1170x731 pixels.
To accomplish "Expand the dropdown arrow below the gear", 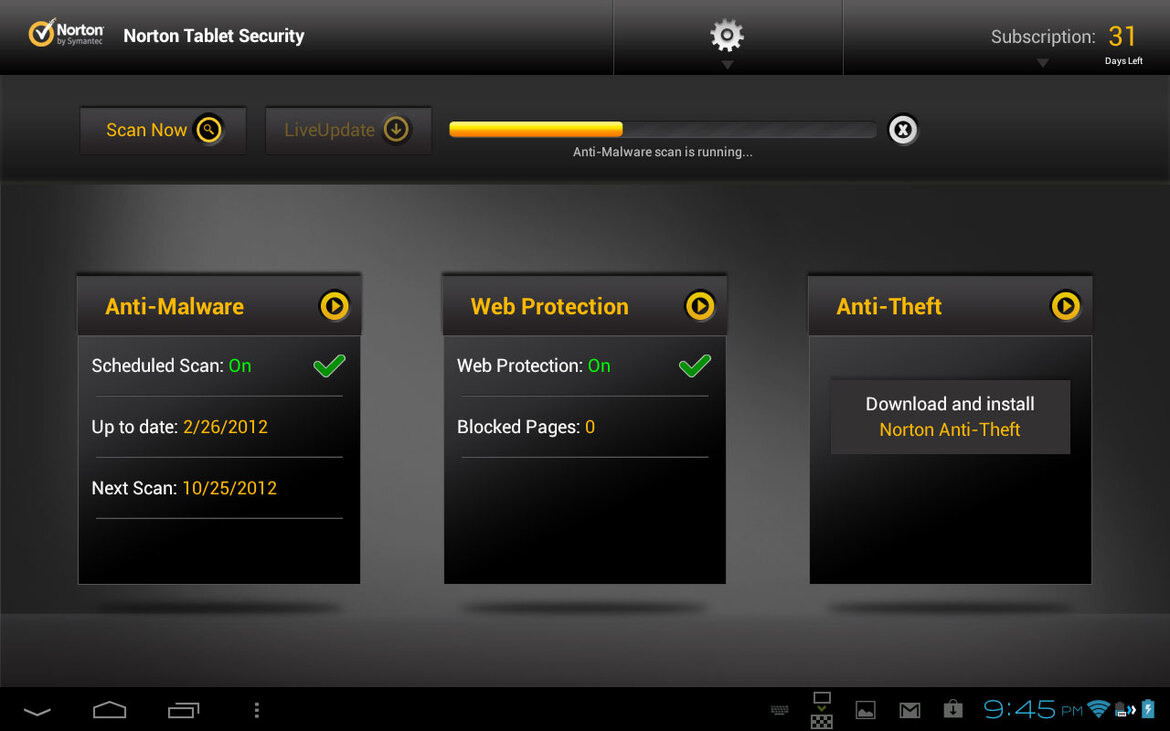I will (x=728, y=65).
